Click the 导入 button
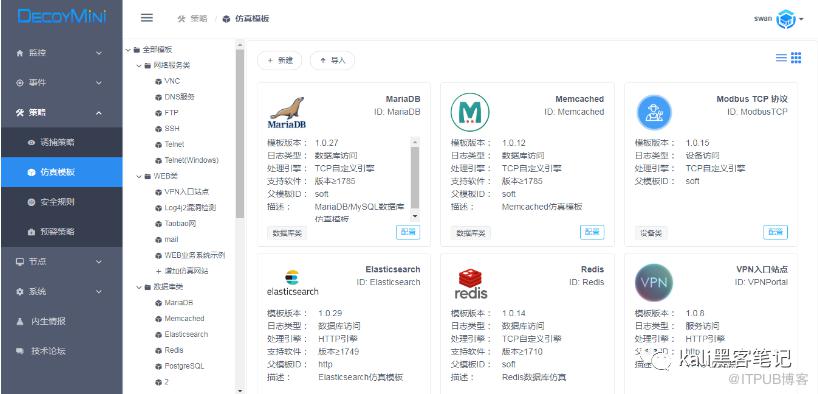This screenshot has width=818, height=394. (332, 61)
